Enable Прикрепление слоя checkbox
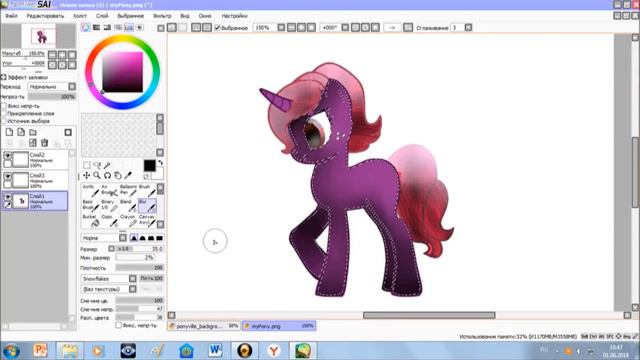 [4, 113]
